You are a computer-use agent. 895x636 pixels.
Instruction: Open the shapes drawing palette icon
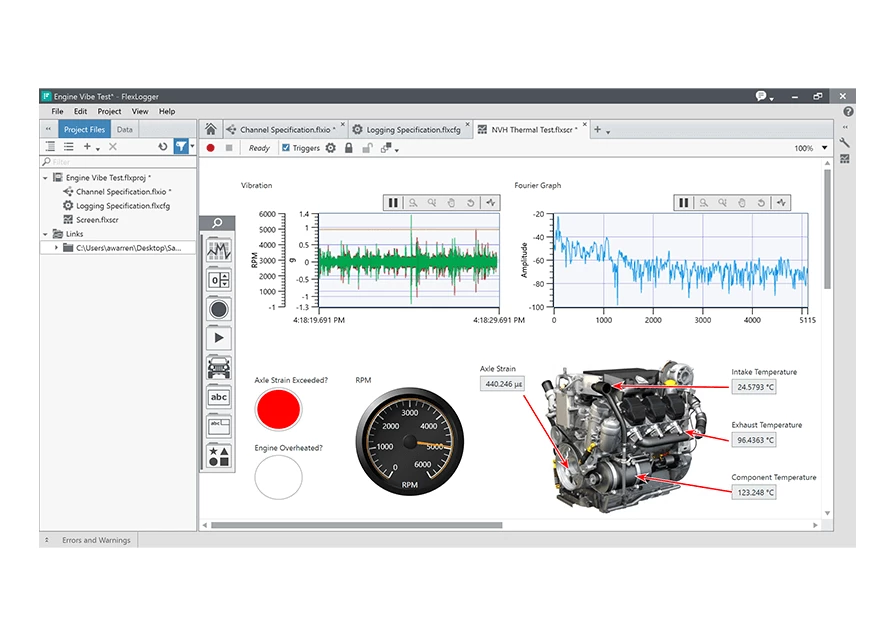point(218,456)
